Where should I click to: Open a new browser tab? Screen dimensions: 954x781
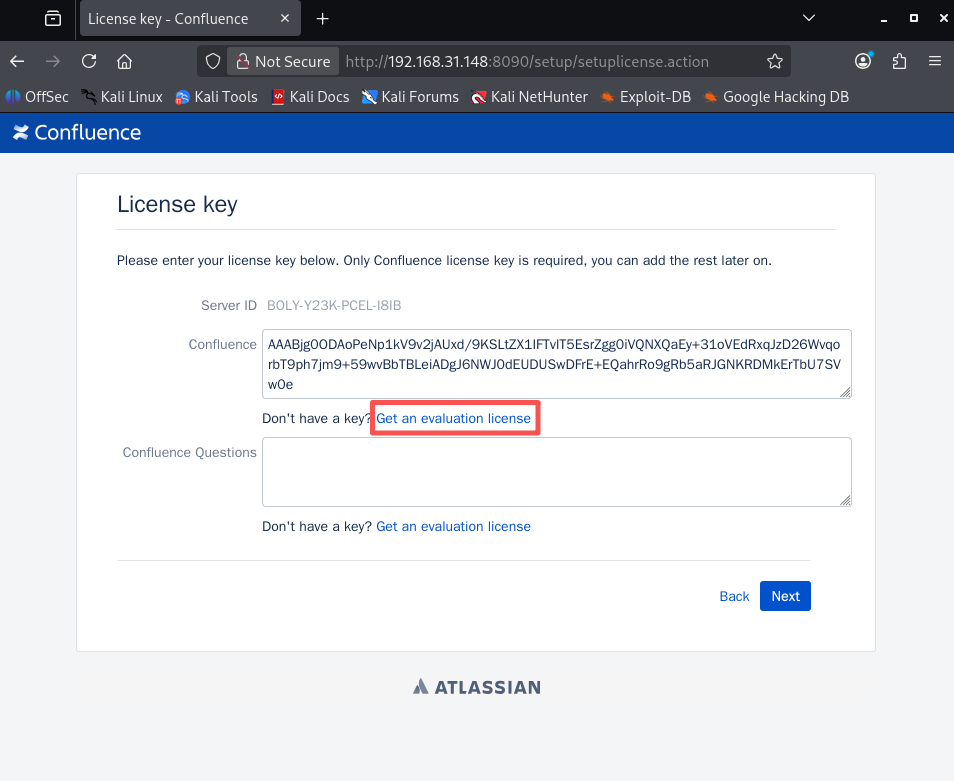pos(322,18)
